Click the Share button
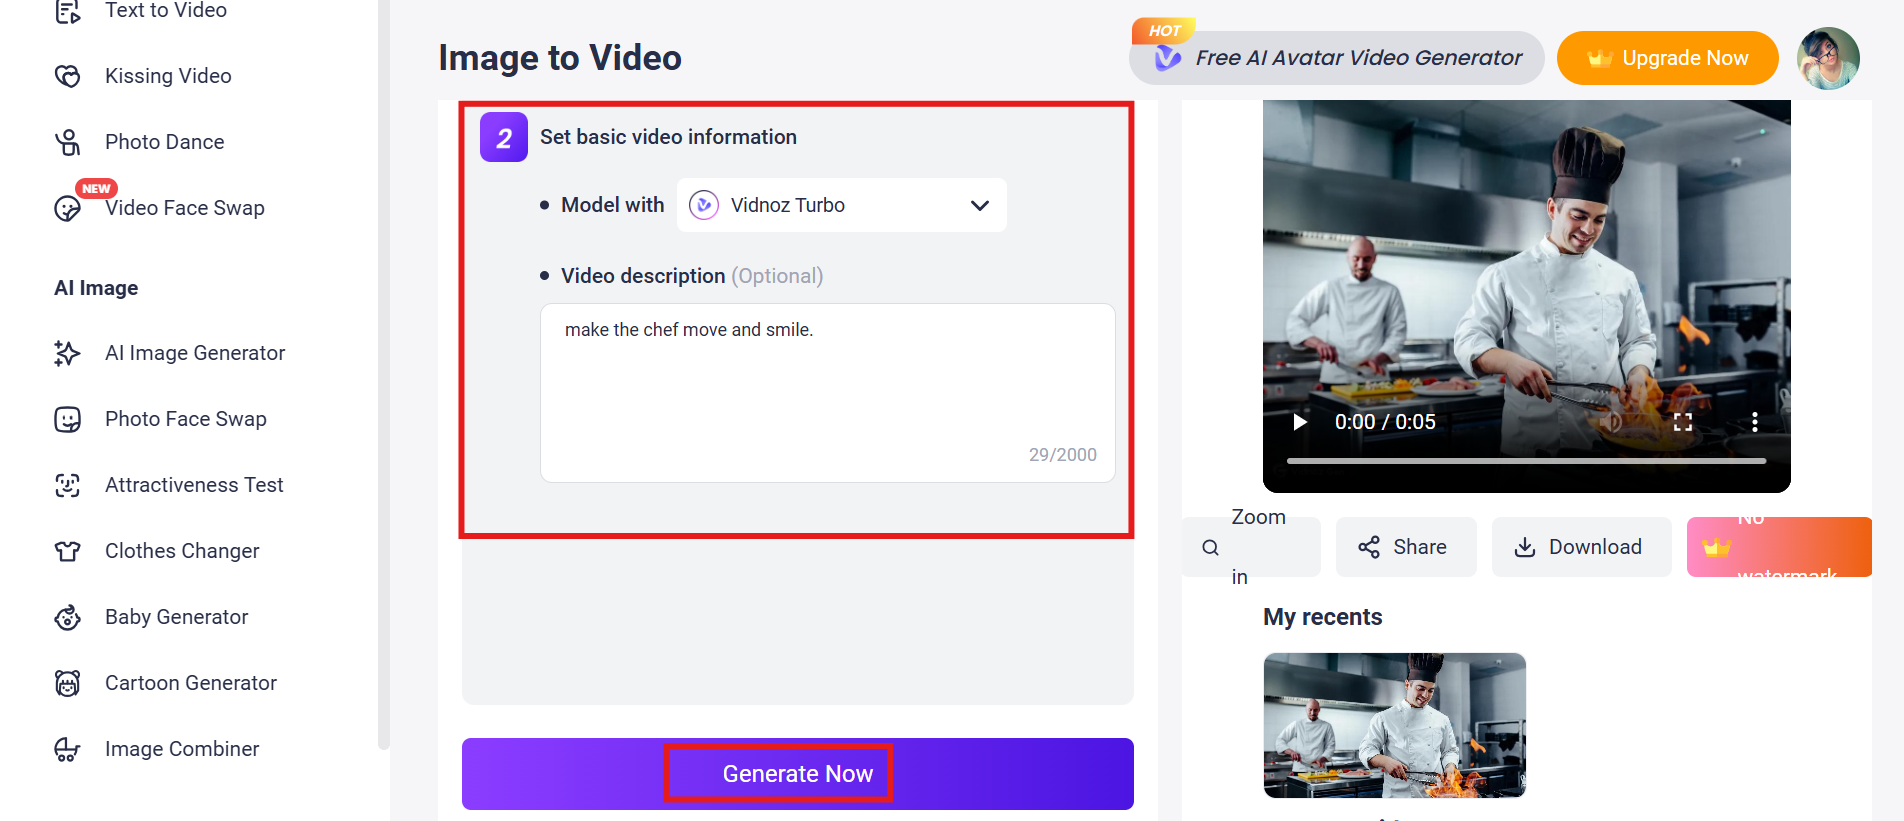Image resolution: width=1904 pixels, height=821 pixels. click(x=1406, y=547)
